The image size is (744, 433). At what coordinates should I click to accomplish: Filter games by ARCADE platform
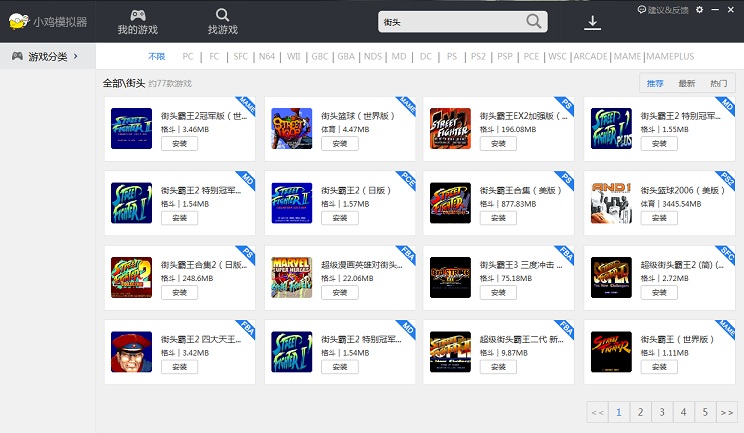590,57
